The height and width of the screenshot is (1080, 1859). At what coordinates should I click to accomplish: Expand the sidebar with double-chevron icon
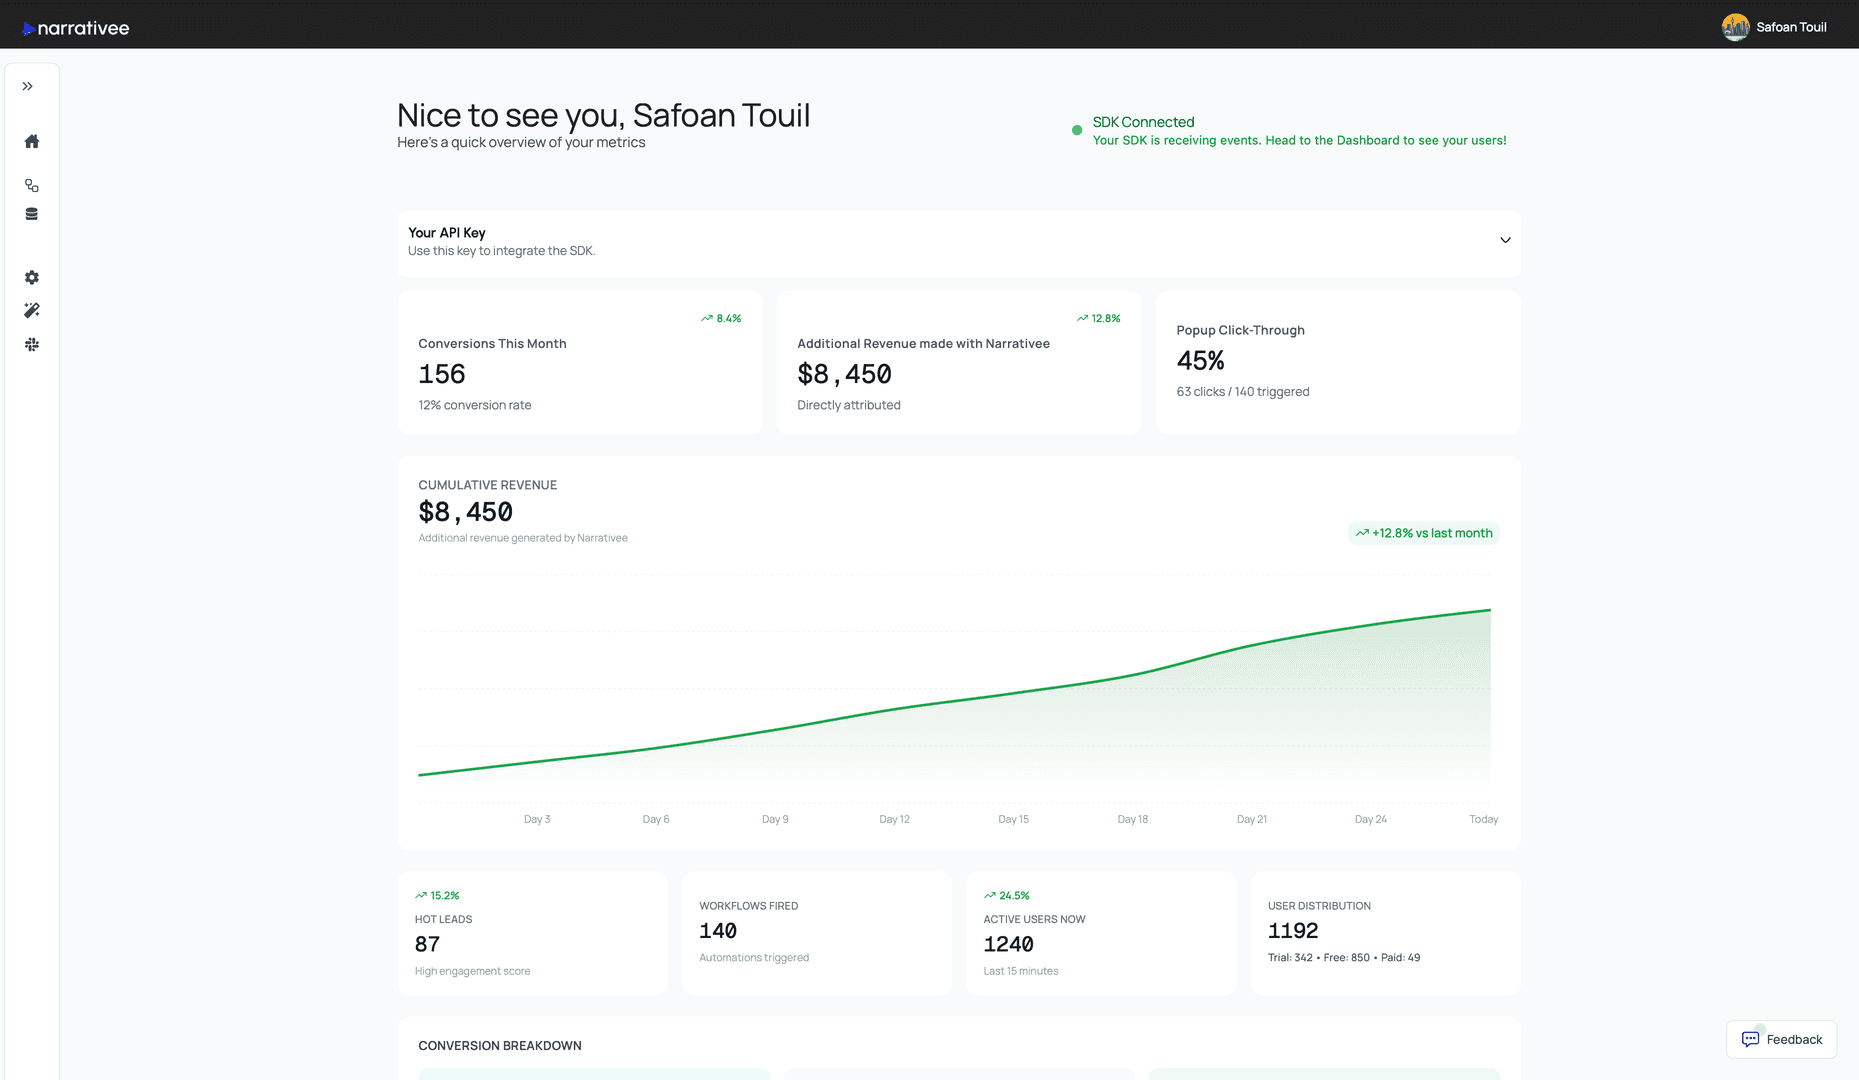28,86
